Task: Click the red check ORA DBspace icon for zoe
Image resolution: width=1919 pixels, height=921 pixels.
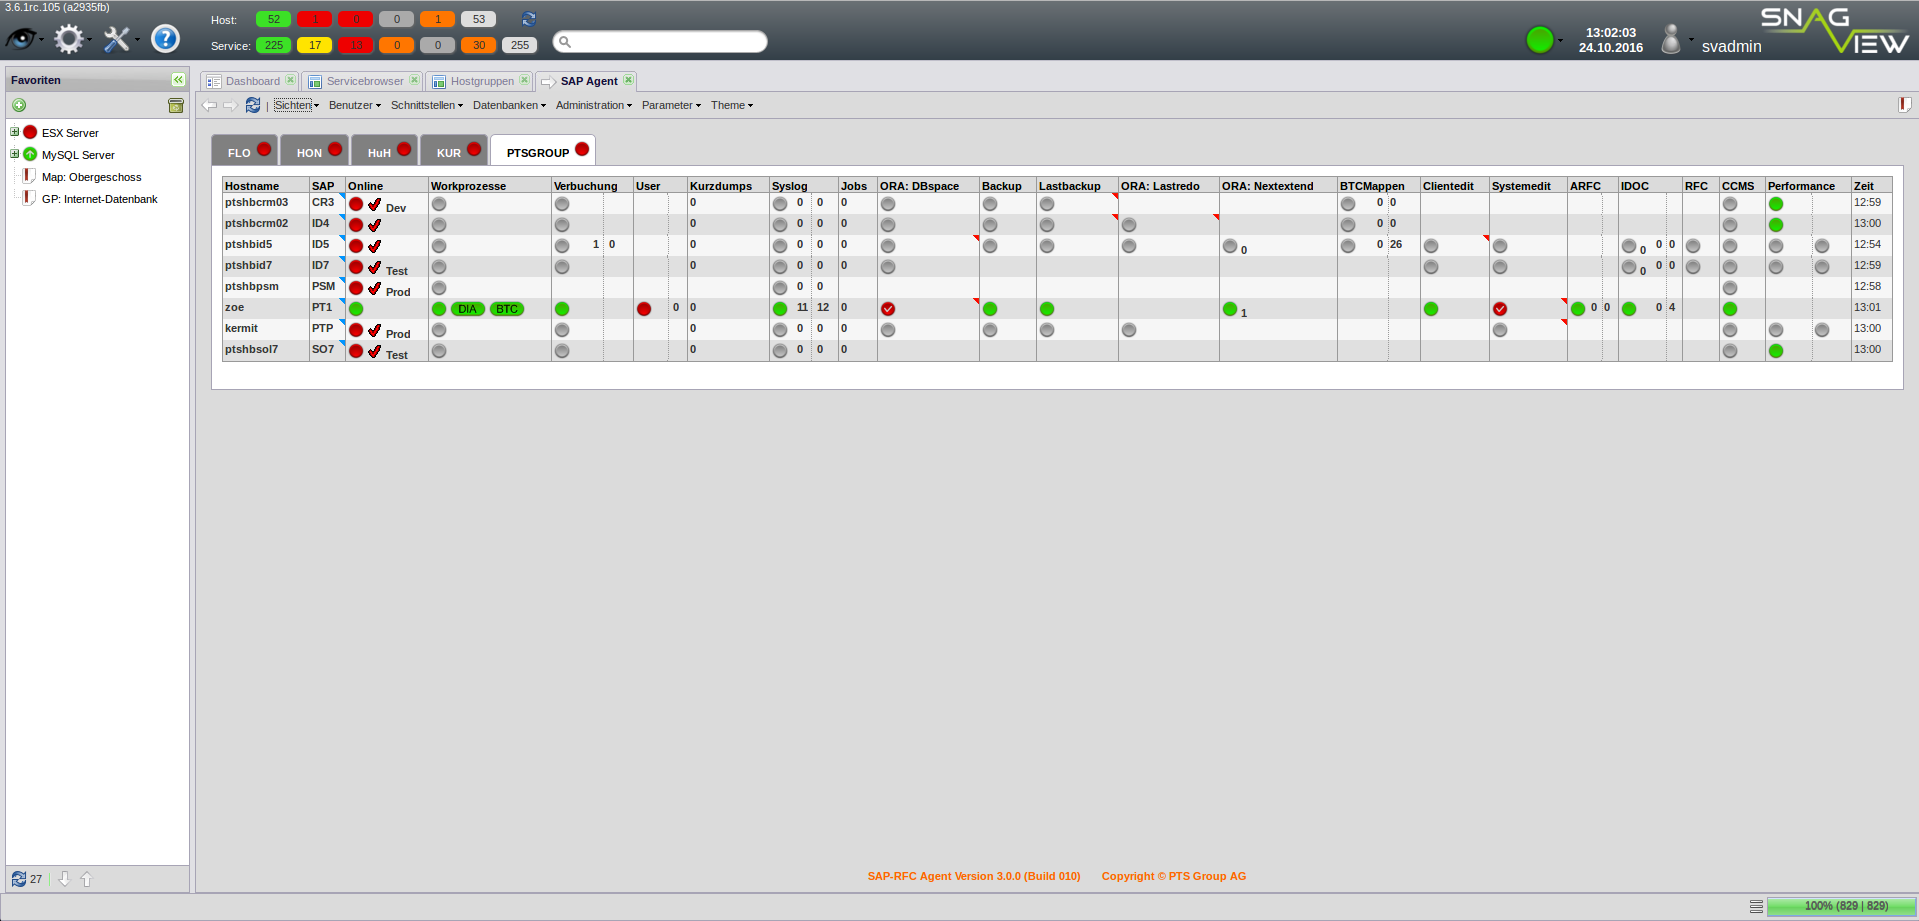Action: pyautogui.click(x=888, y=309)
